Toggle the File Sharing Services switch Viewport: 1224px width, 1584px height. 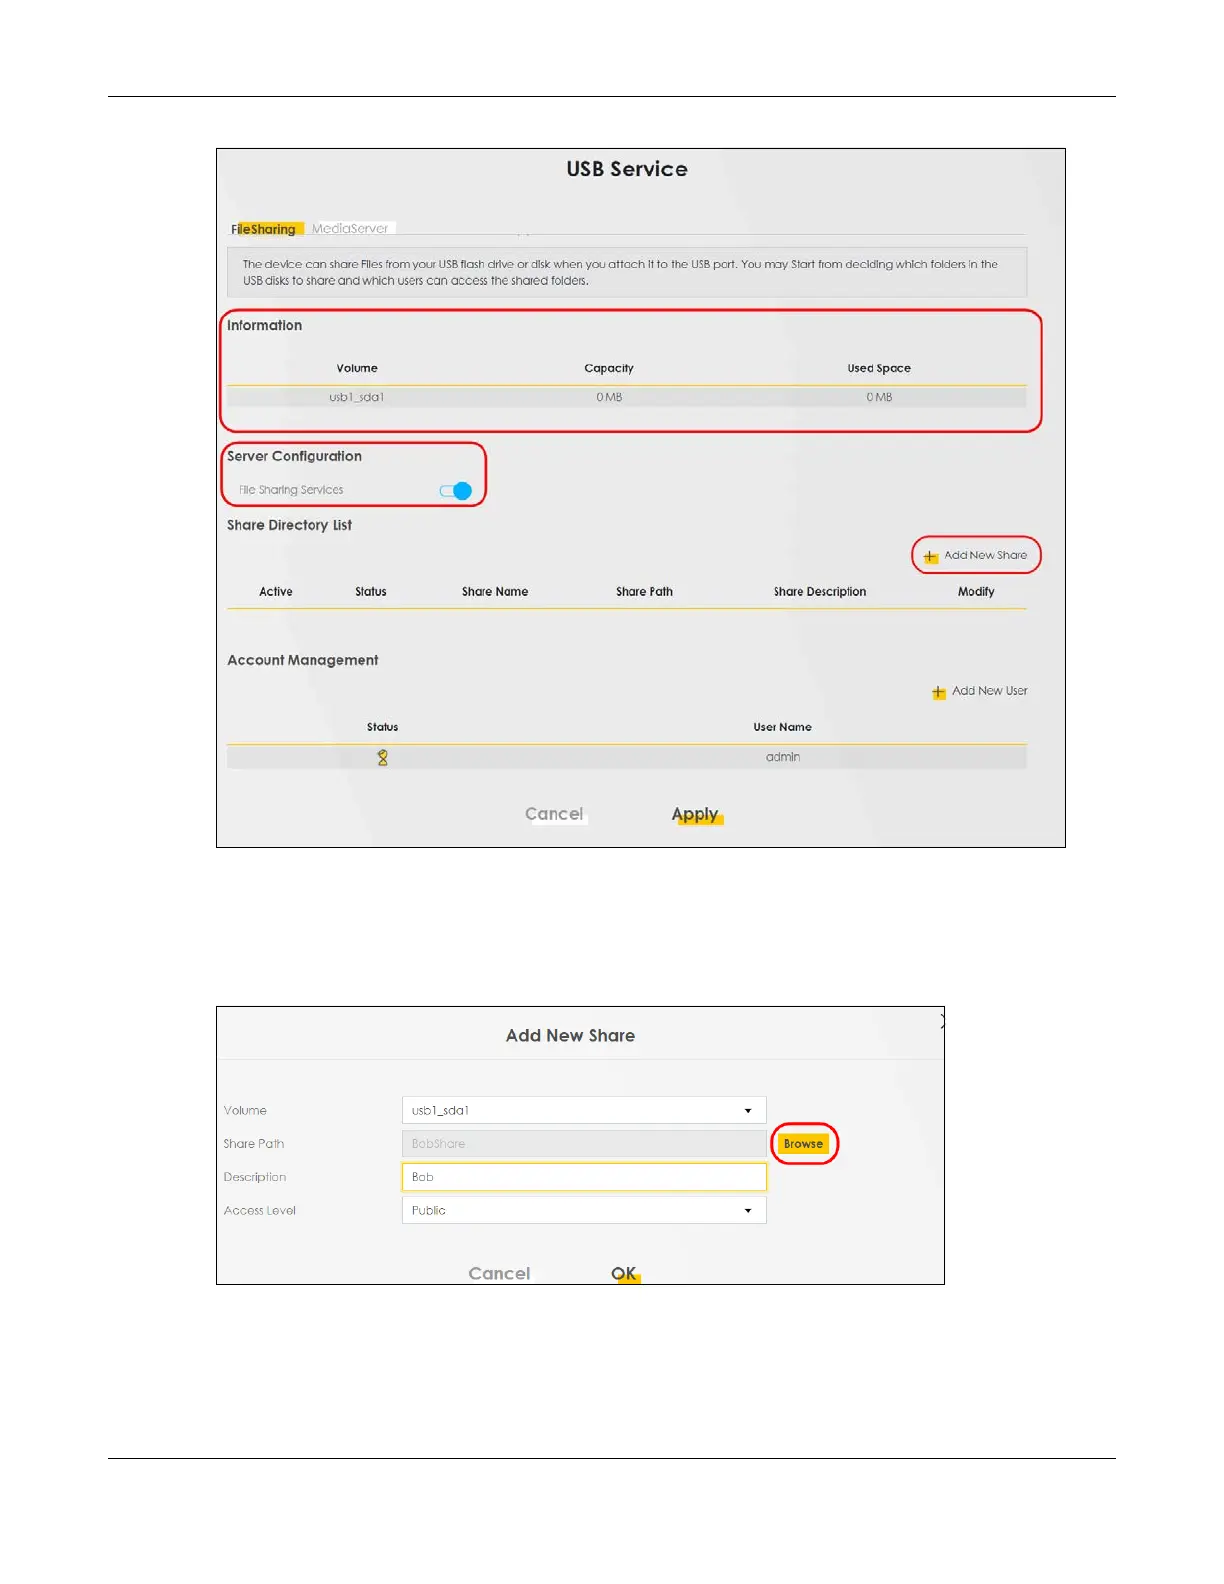[456, 491]
